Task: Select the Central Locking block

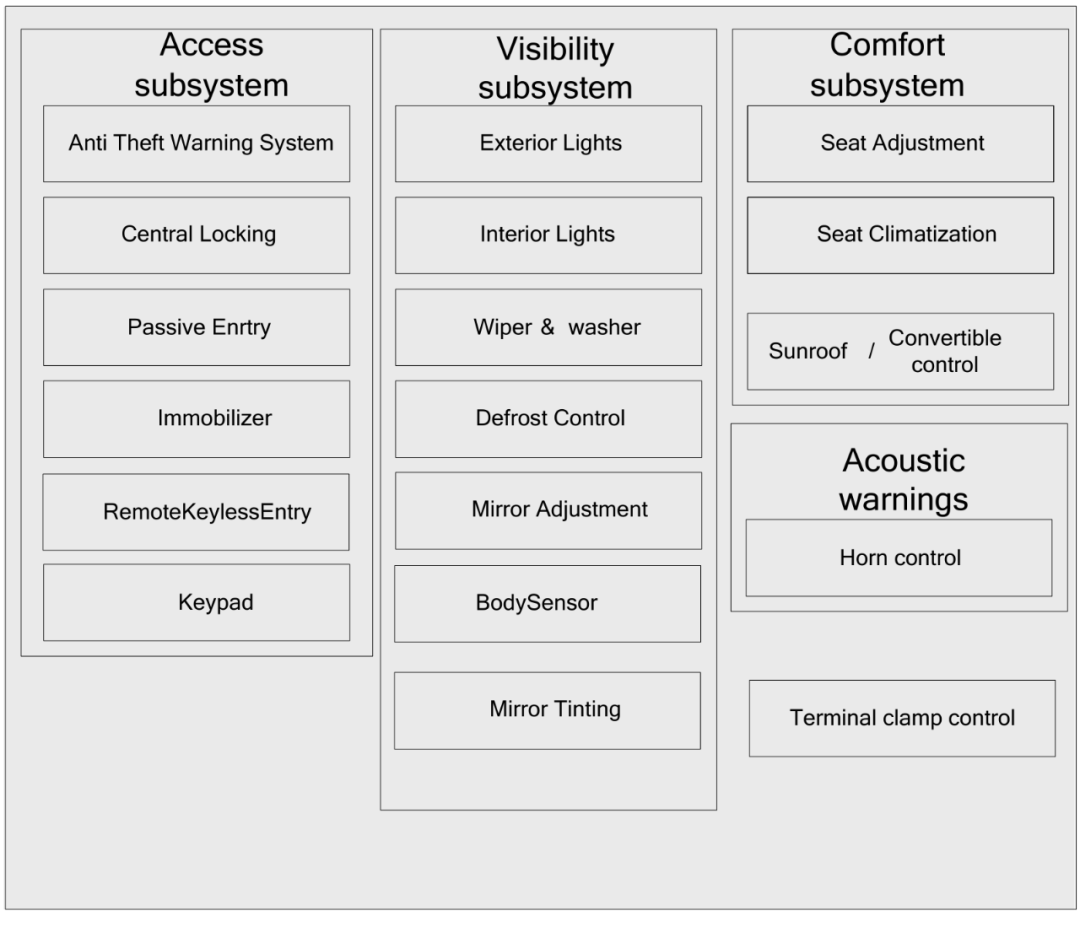Action: point(196,235)
